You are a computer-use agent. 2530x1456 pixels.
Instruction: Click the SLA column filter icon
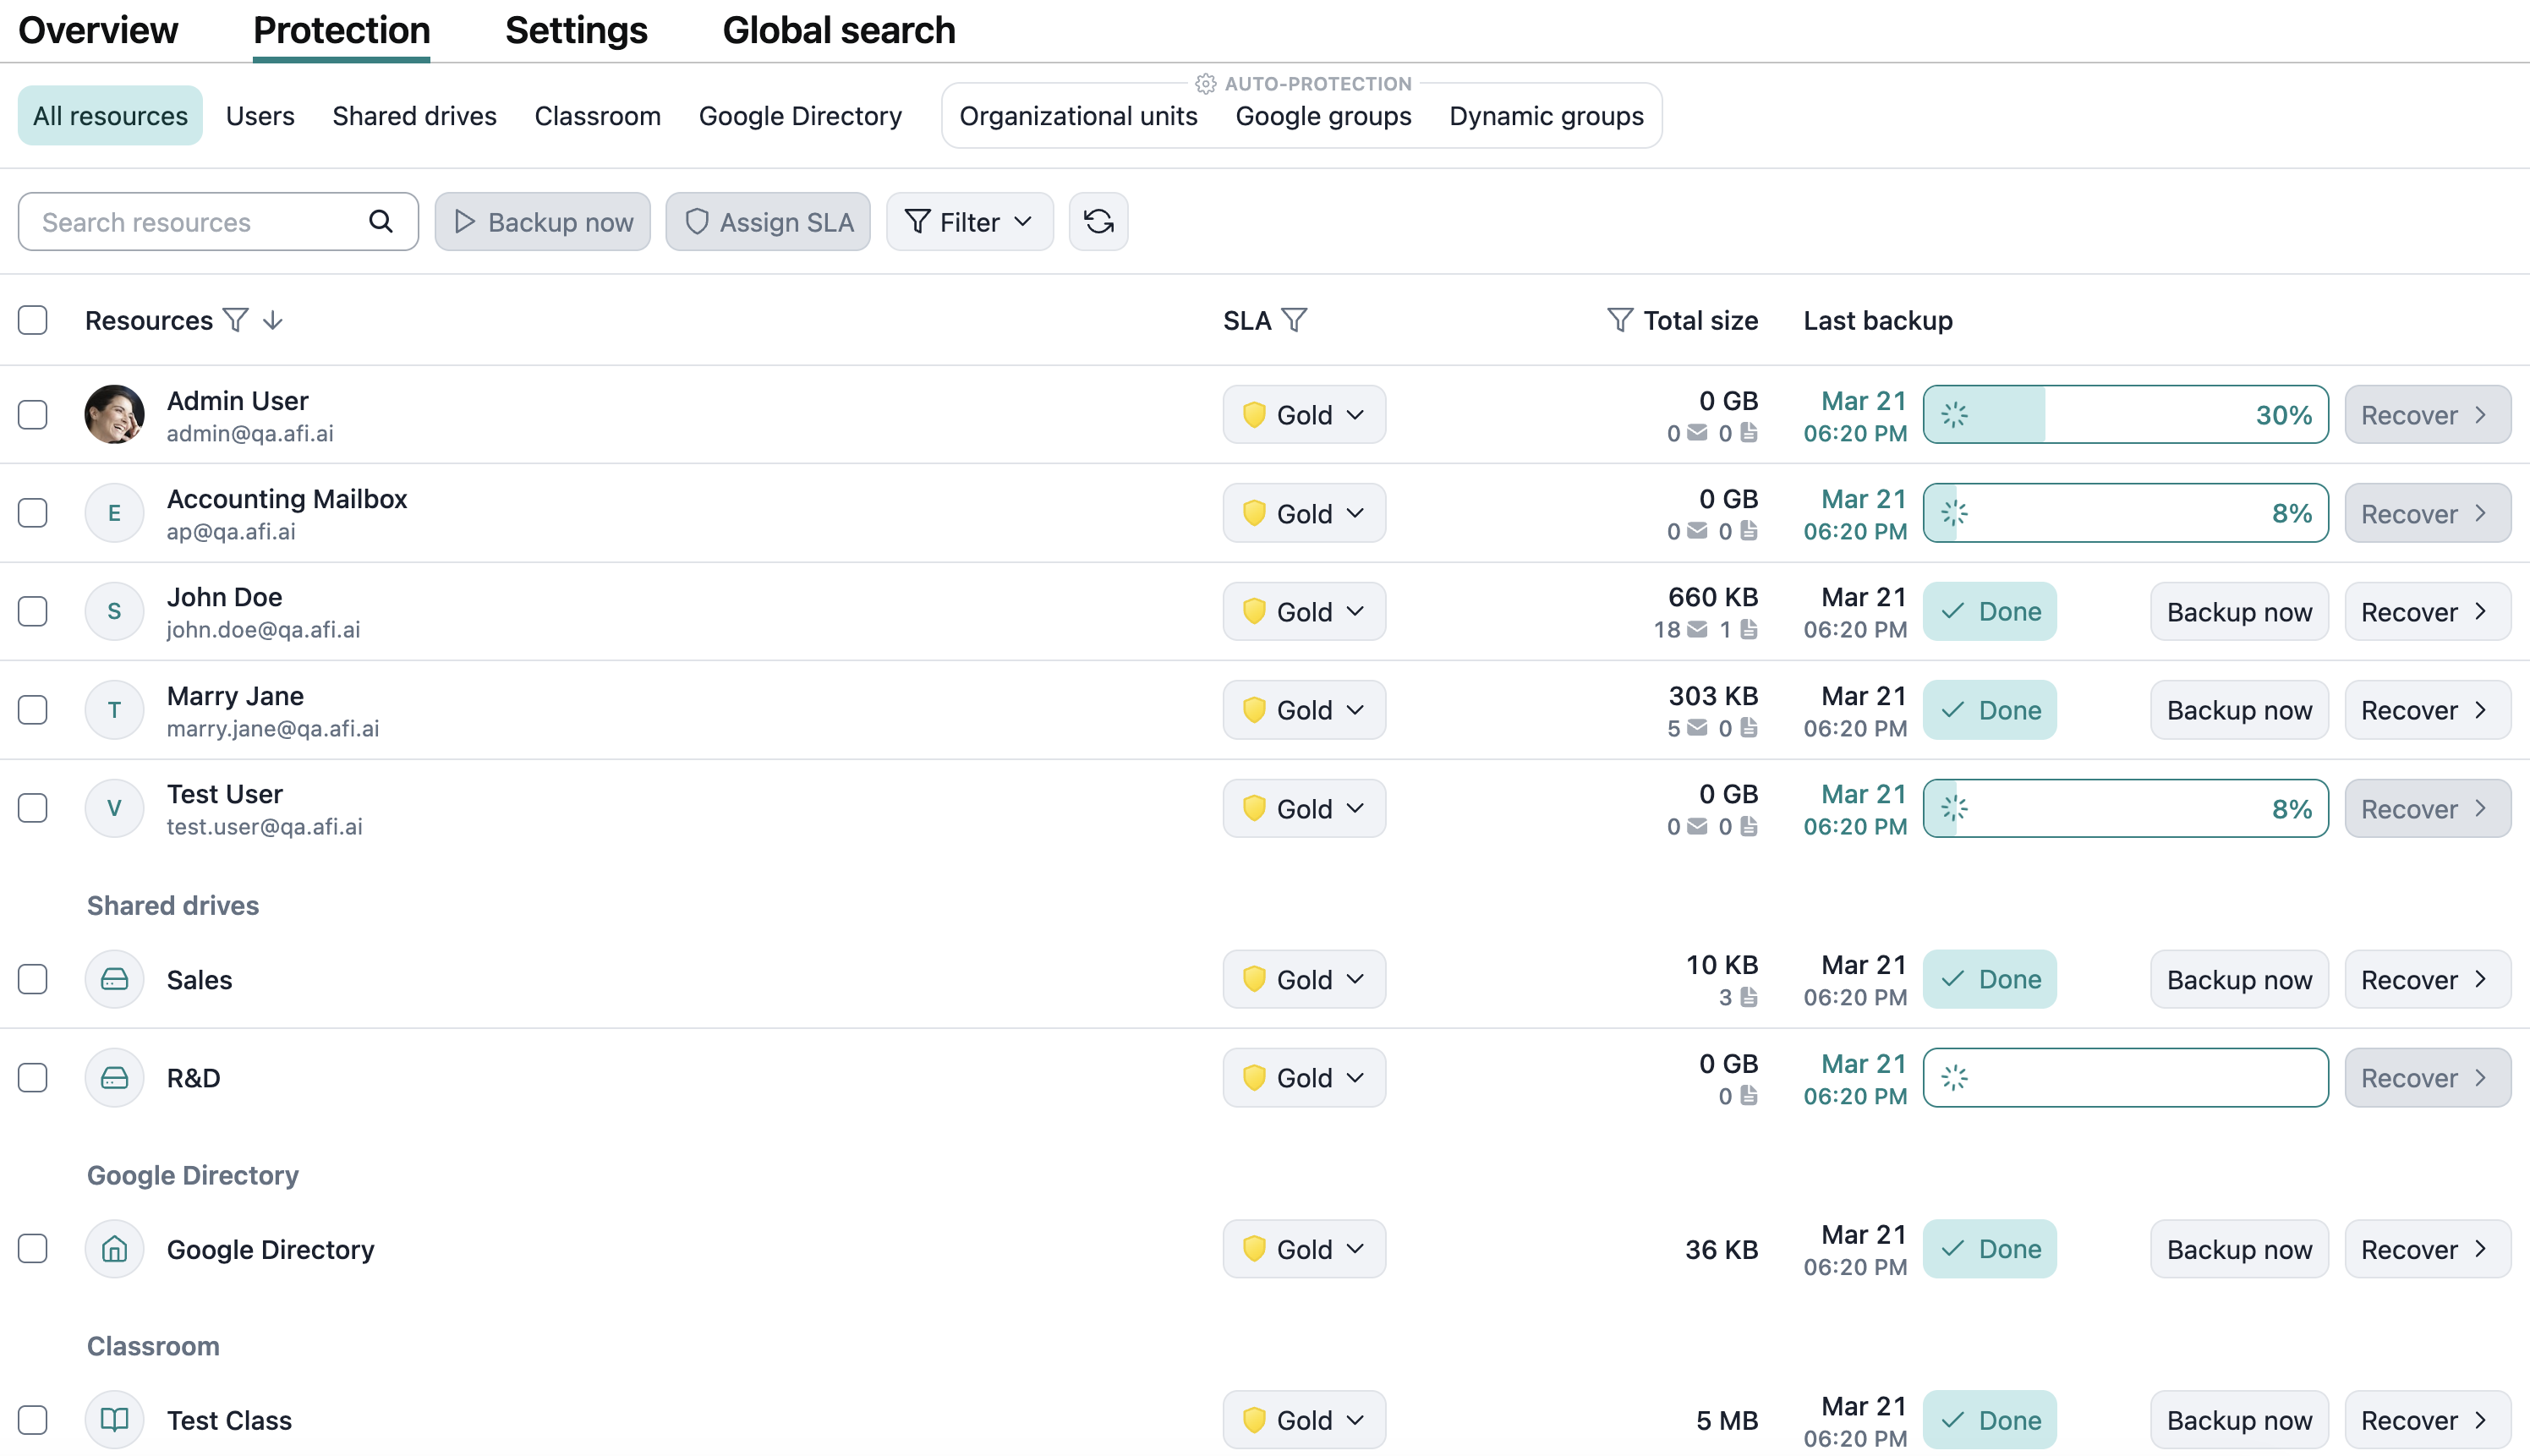point(1294,320)
